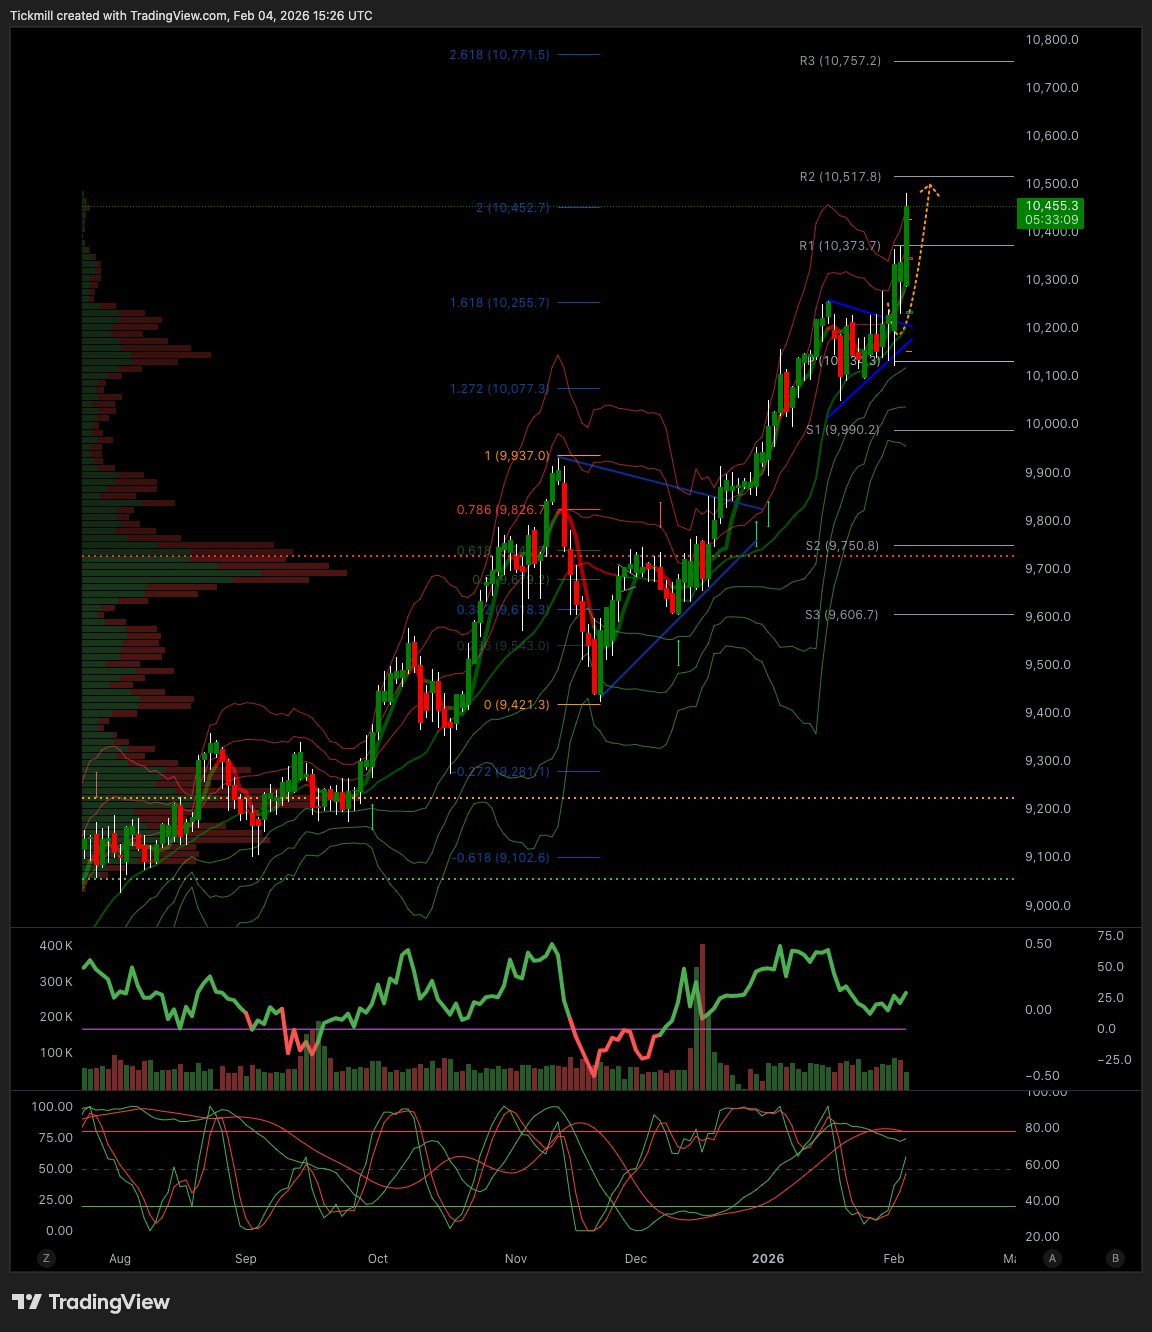Viewport: 1152px width, 1332px height.
Task: Toggle the green last-price tag showing 10,455.3
Action: 1051,206
